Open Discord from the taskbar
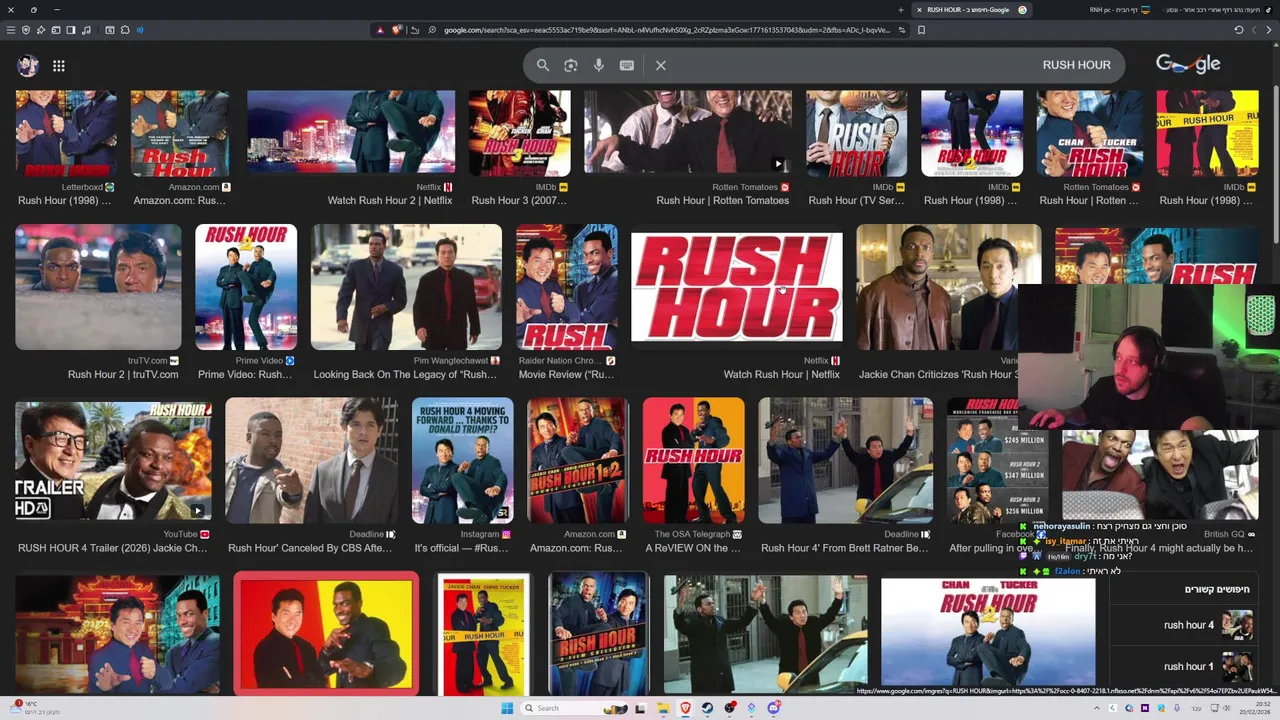Image resolution: width=1280 pixels, height=720 pixels. coord(774,708)
